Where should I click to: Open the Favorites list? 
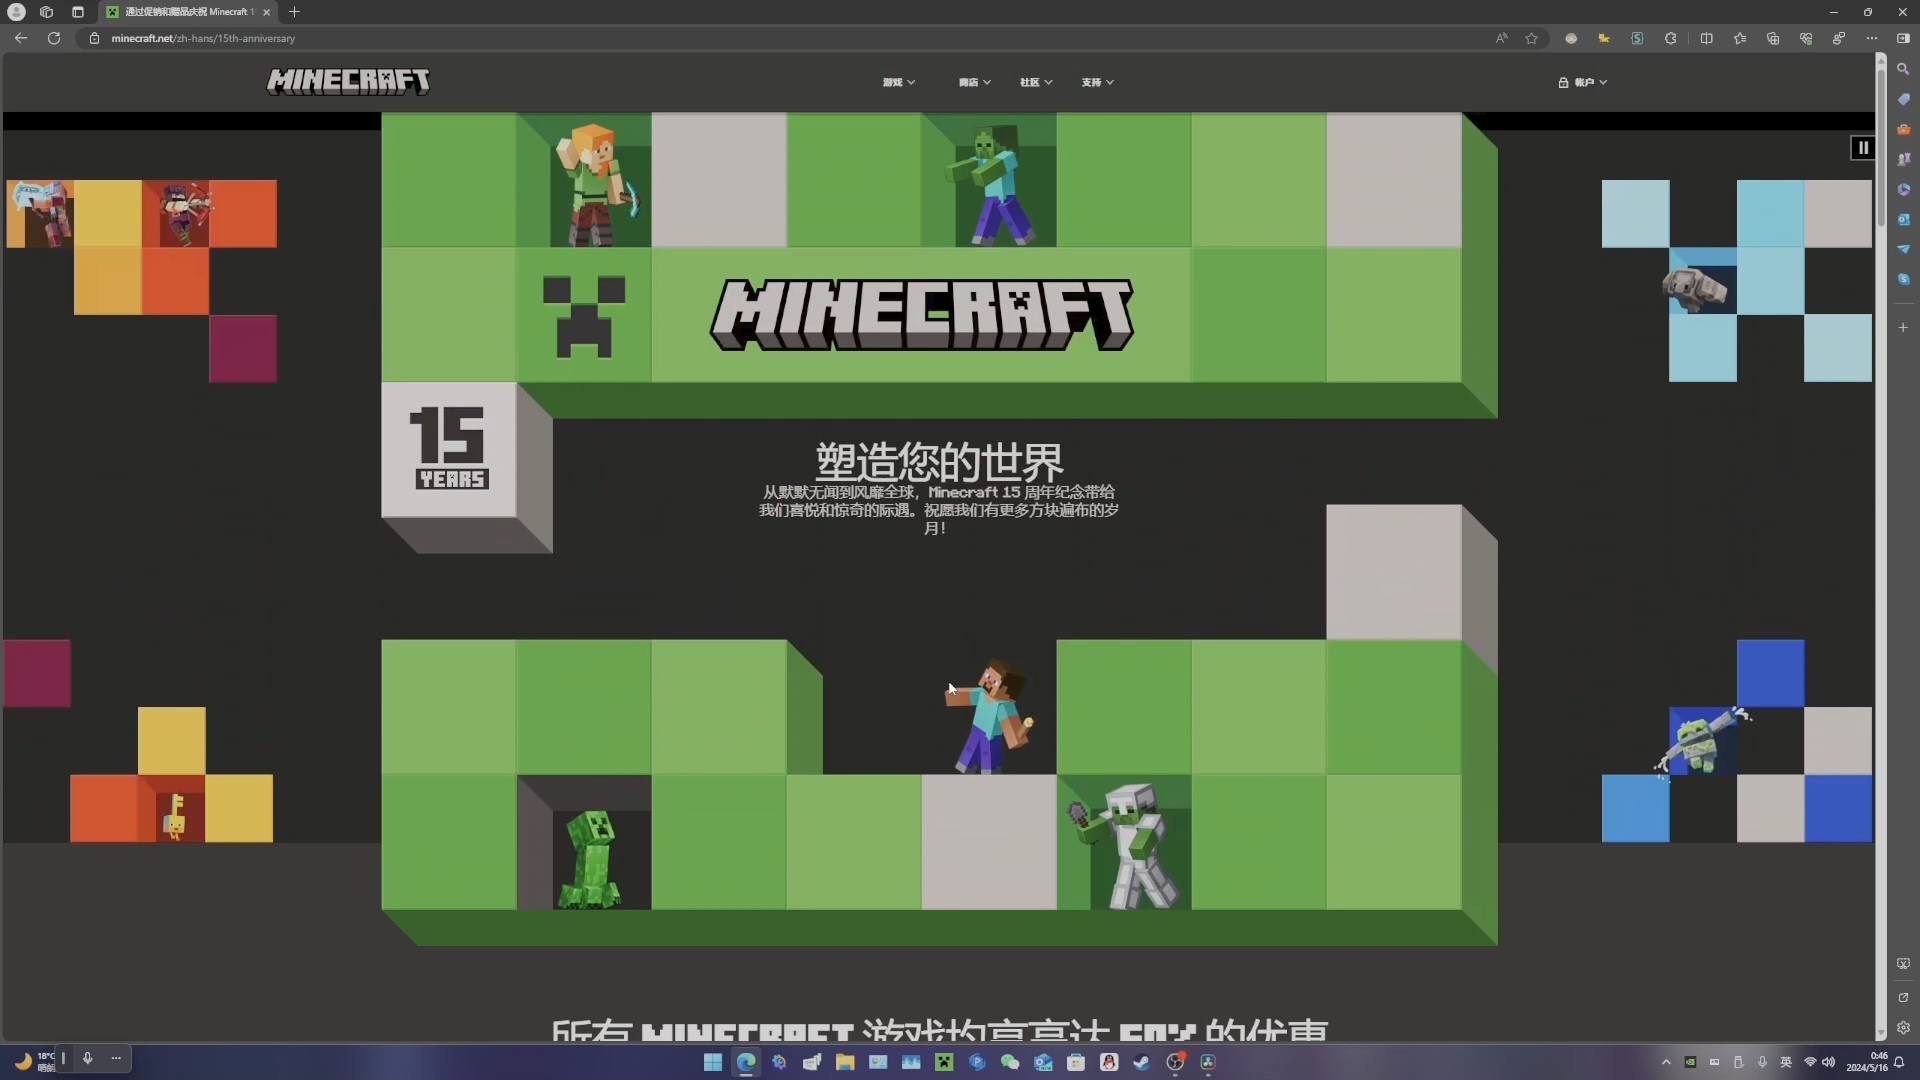point(1740,38)
